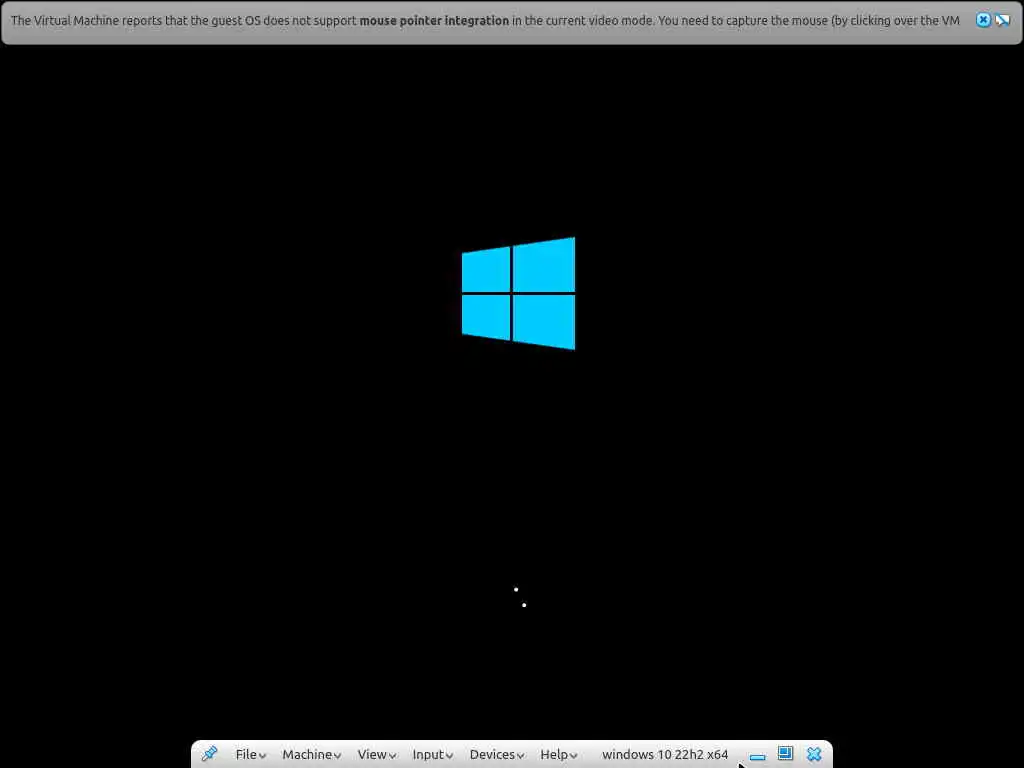The image size is (1024, 768).
Task: Toggle the mini toolbar pin icon
Action: point(210,754)
